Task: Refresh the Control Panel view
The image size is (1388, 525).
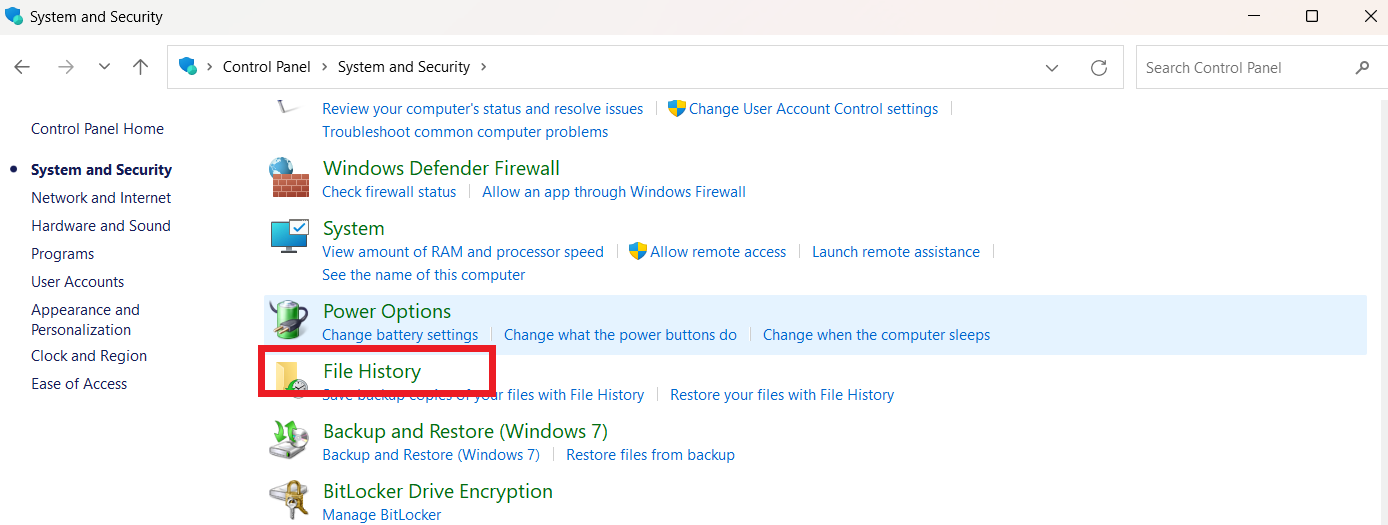Action: click(x=1099, y=67)
